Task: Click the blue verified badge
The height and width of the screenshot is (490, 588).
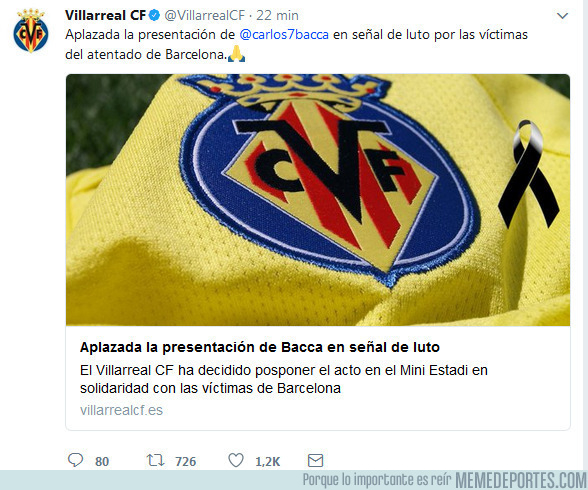Action: 154,15
